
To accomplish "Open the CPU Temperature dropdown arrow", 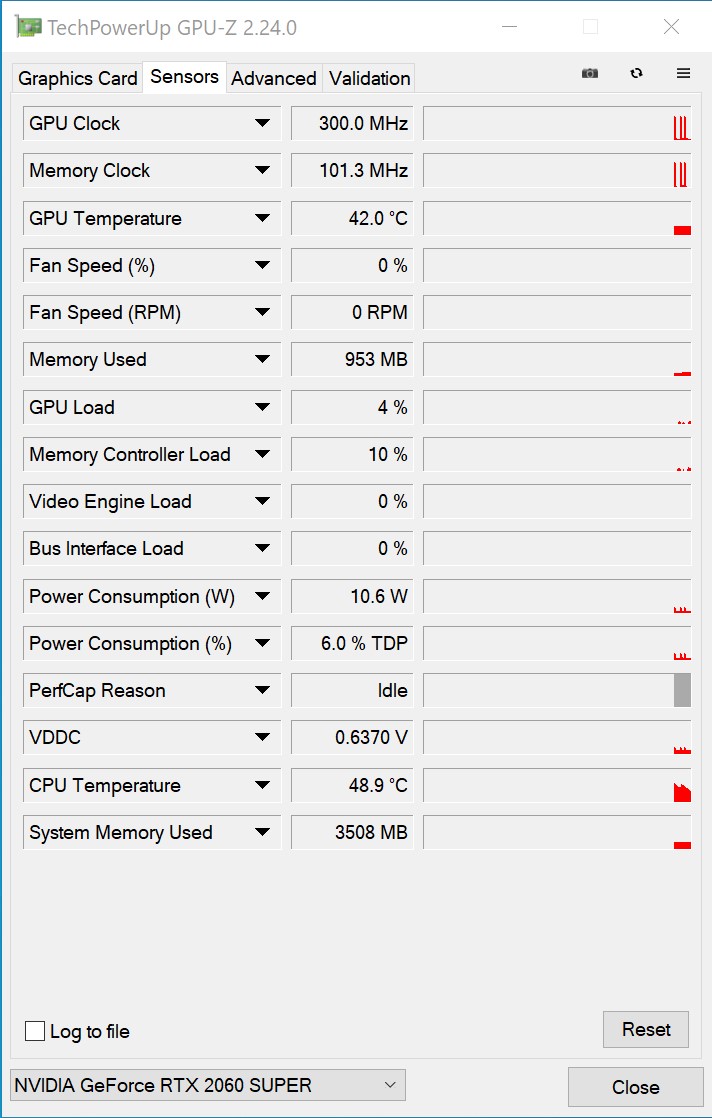I will pos(262,785).
